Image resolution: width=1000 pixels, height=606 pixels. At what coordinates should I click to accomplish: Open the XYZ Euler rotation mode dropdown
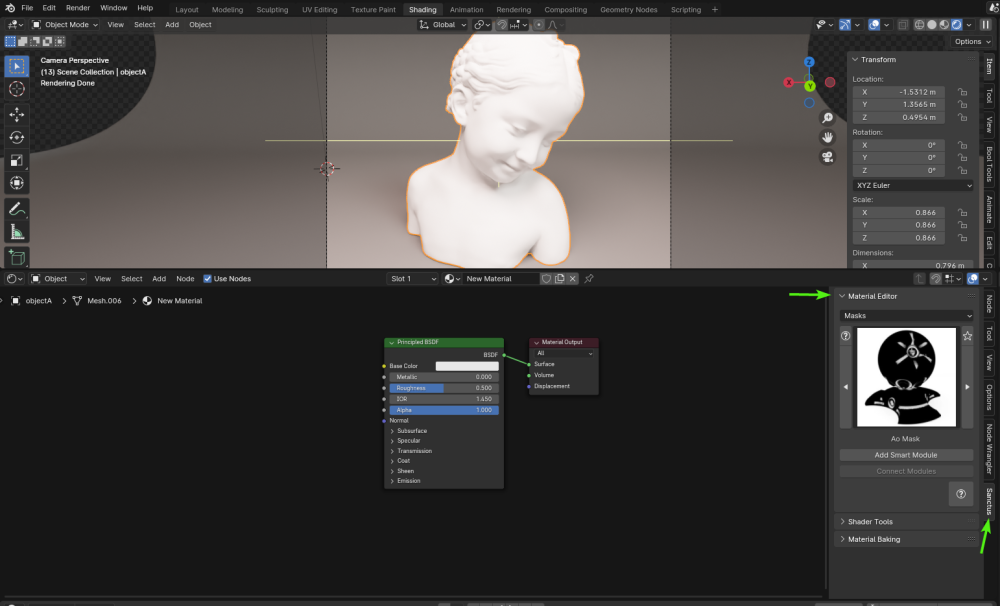pyautogui.click(x=912, y=185)
